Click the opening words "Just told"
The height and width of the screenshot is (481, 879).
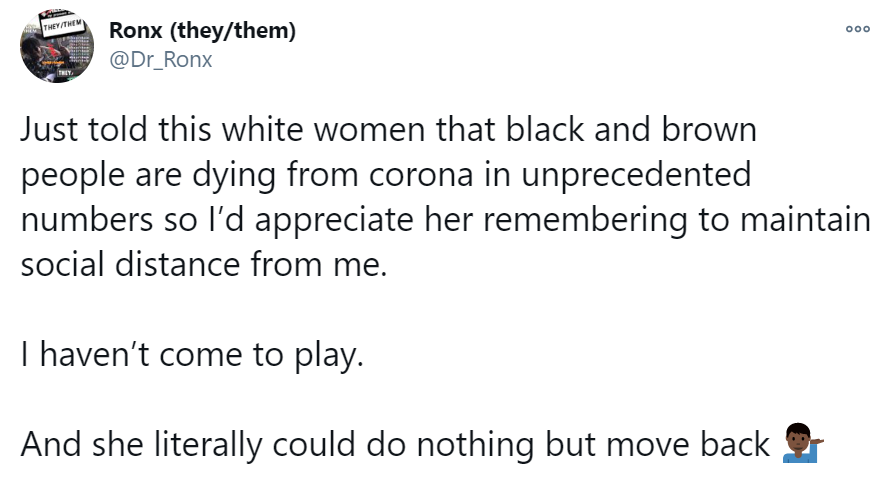[84, 130]
